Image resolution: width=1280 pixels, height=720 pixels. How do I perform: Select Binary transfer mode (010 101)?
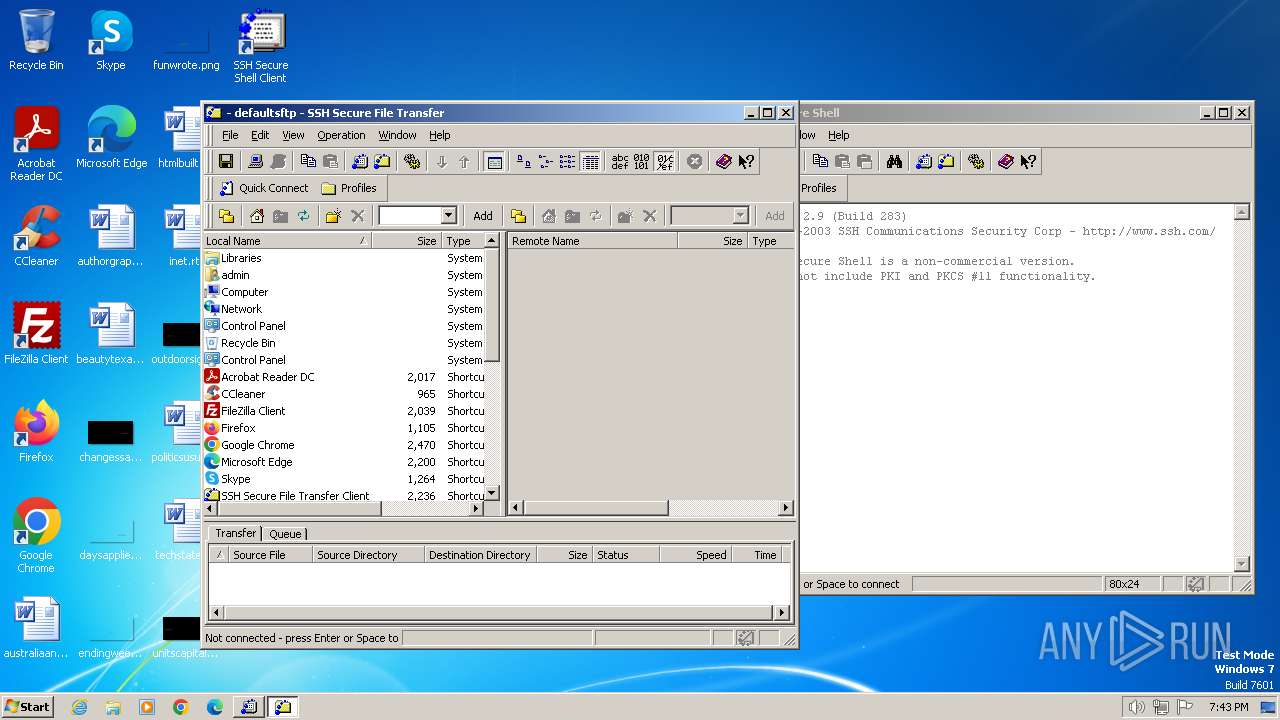[x=642, y=162]
